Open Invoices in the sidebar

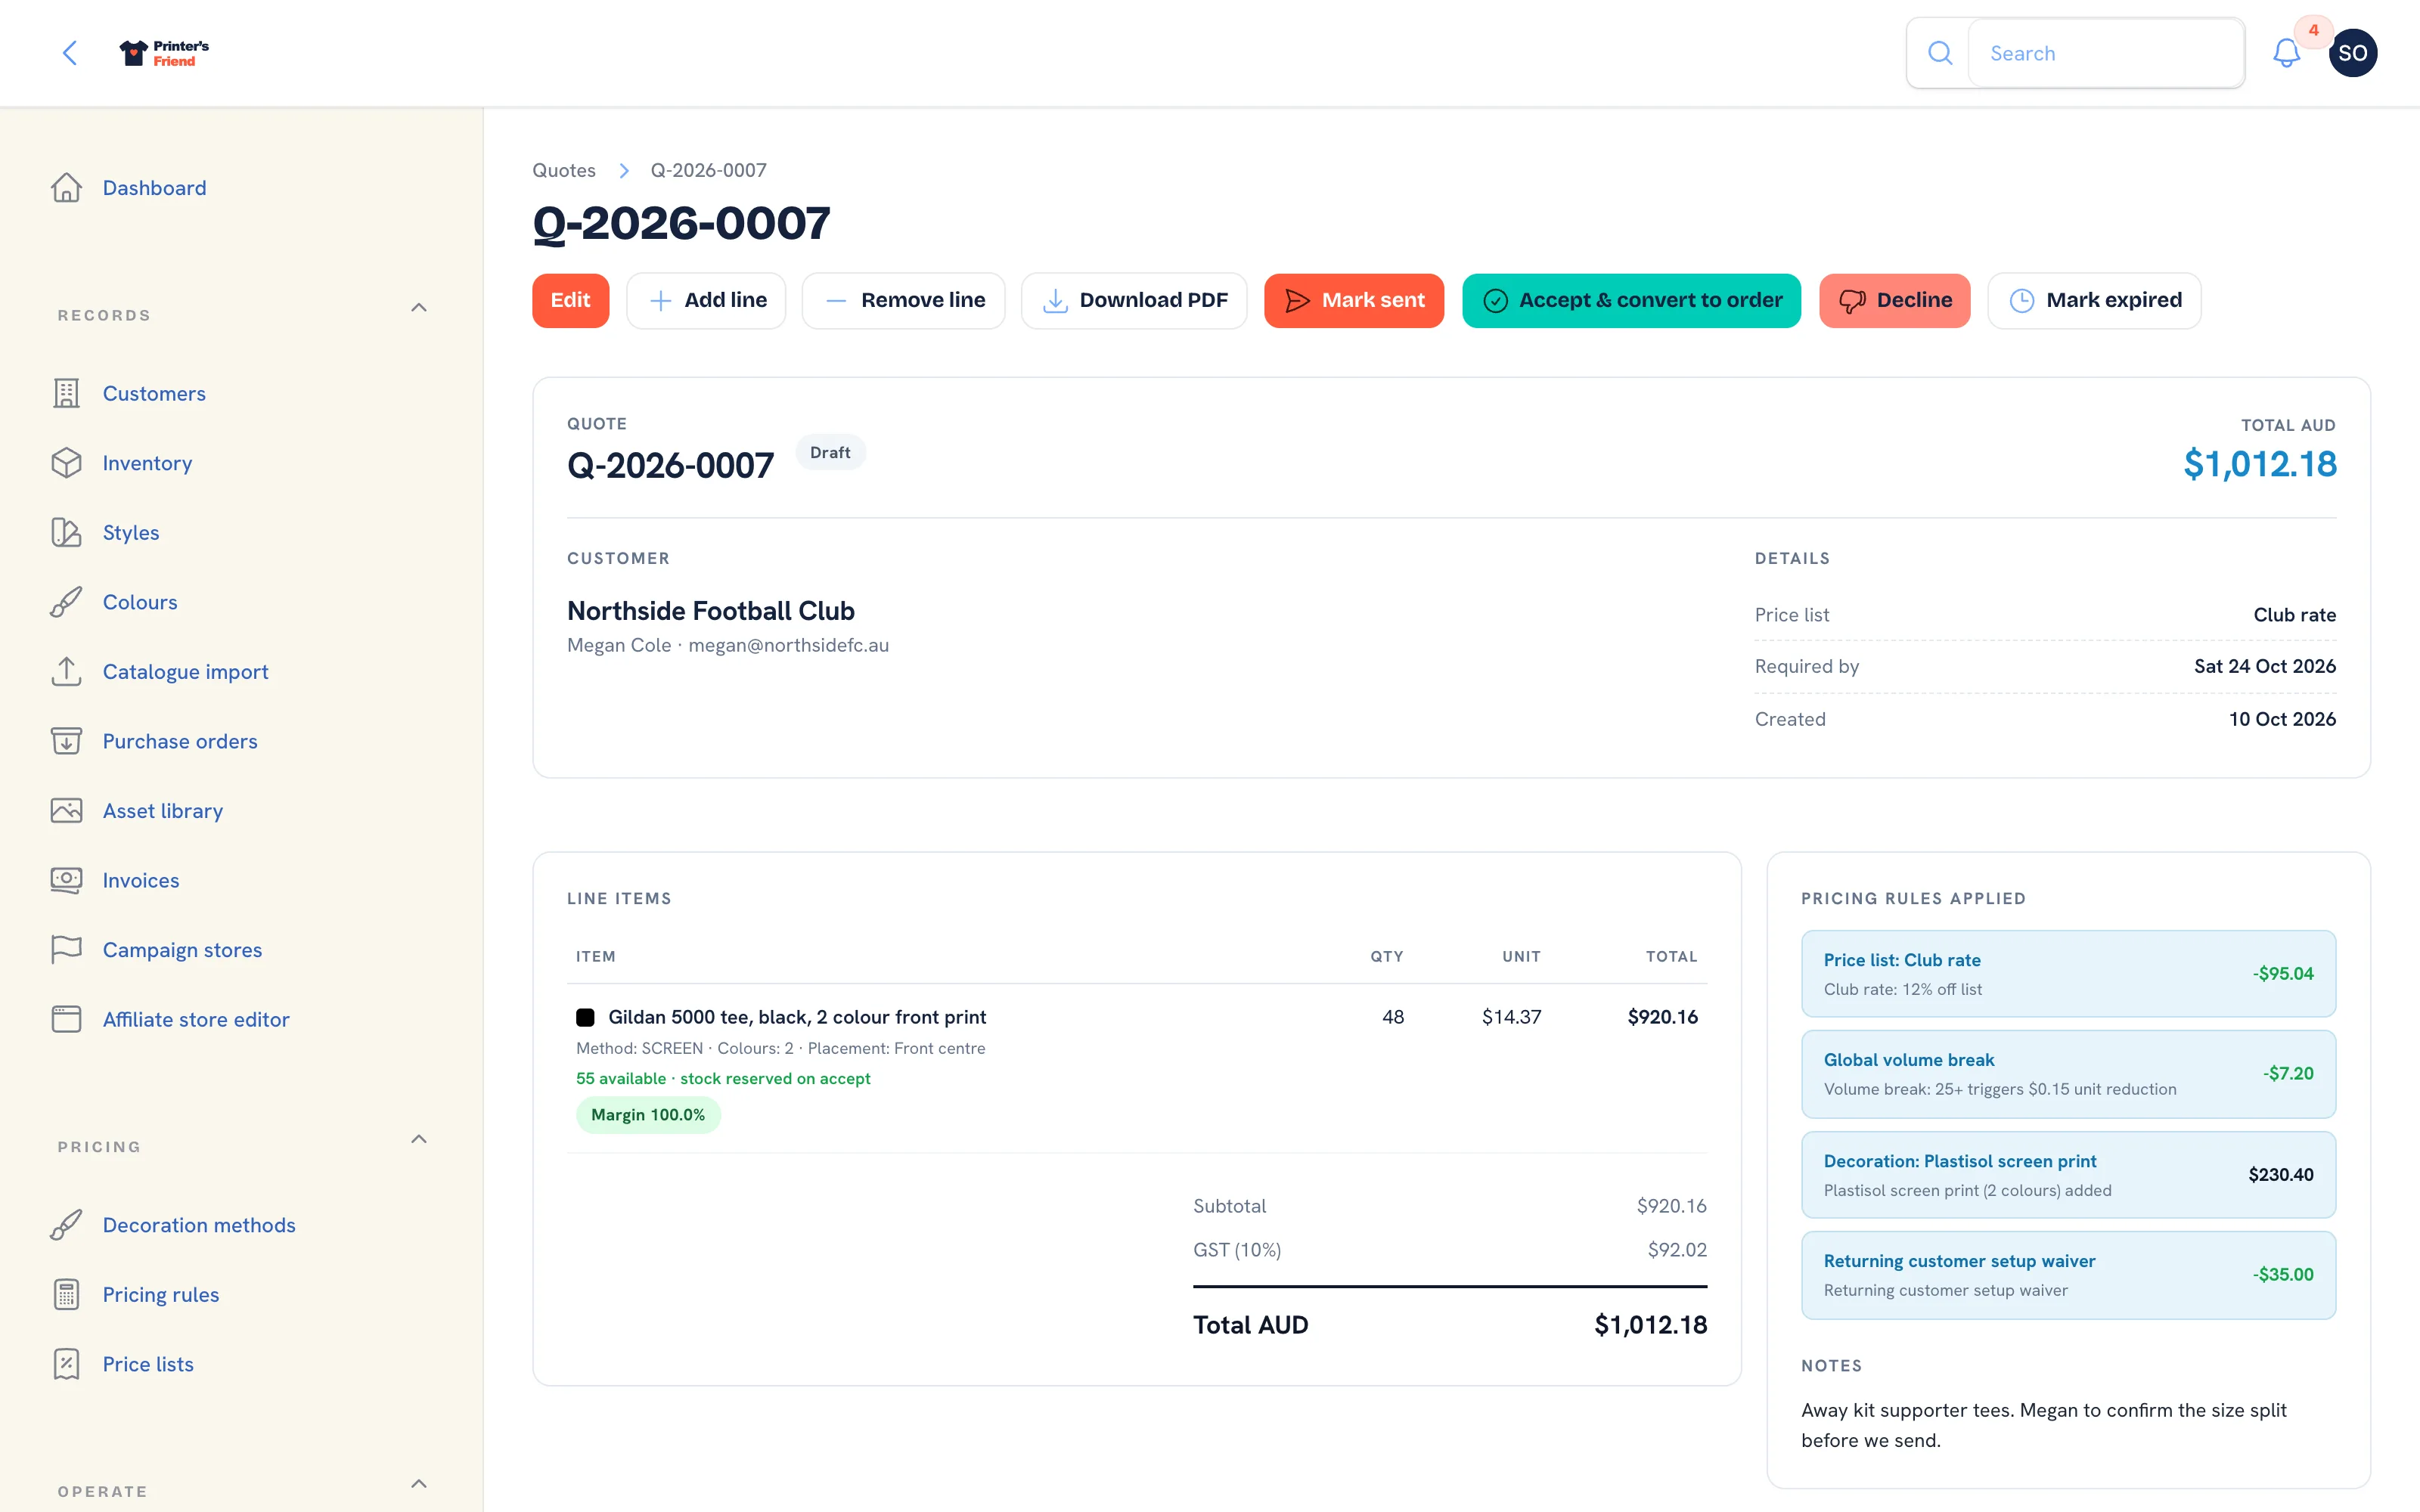tap(141, 880)
